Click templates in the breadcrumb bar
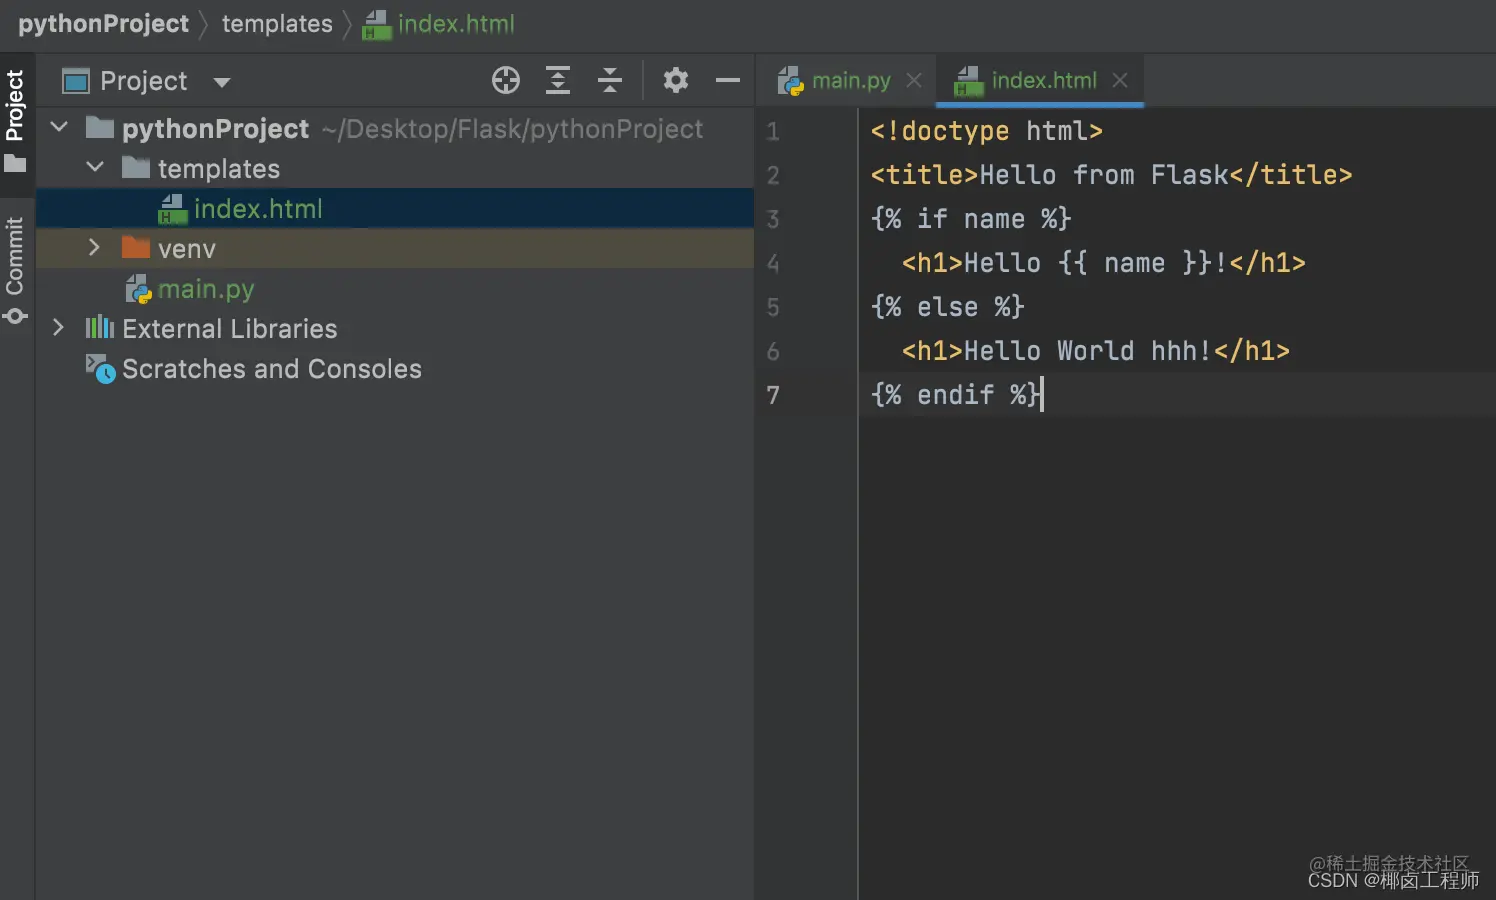This screenshot has width=1496, height=900. coord(277,24)
